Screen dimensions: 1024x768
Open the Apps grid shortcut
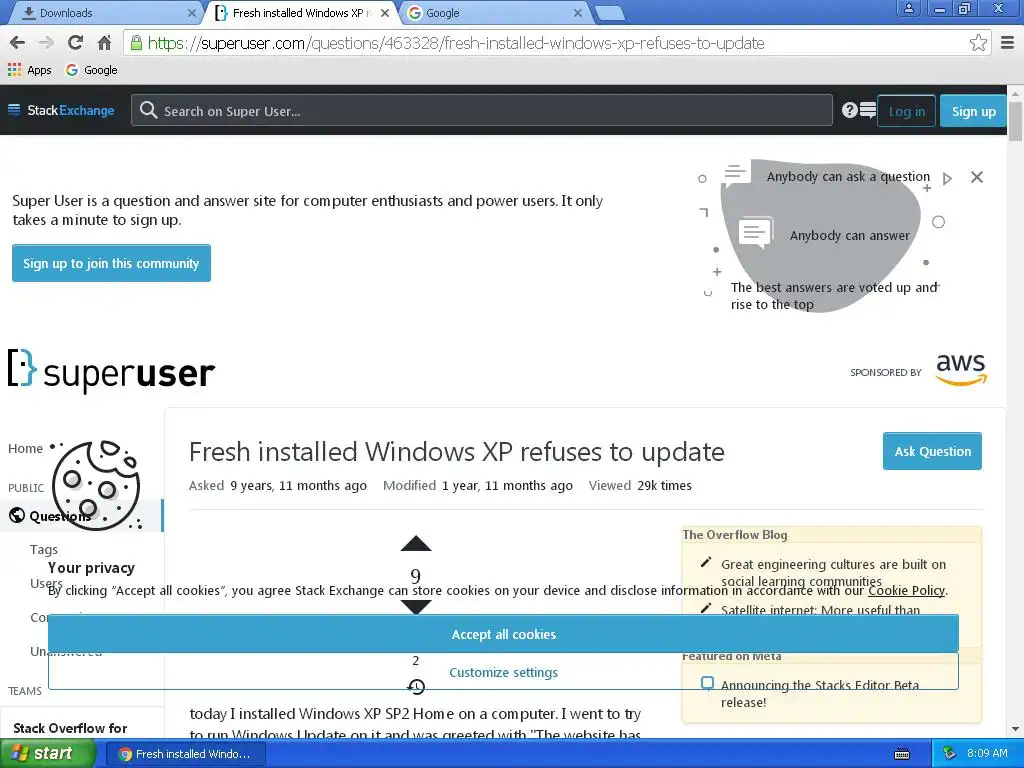pyautogui.click(x=30, y=70)
